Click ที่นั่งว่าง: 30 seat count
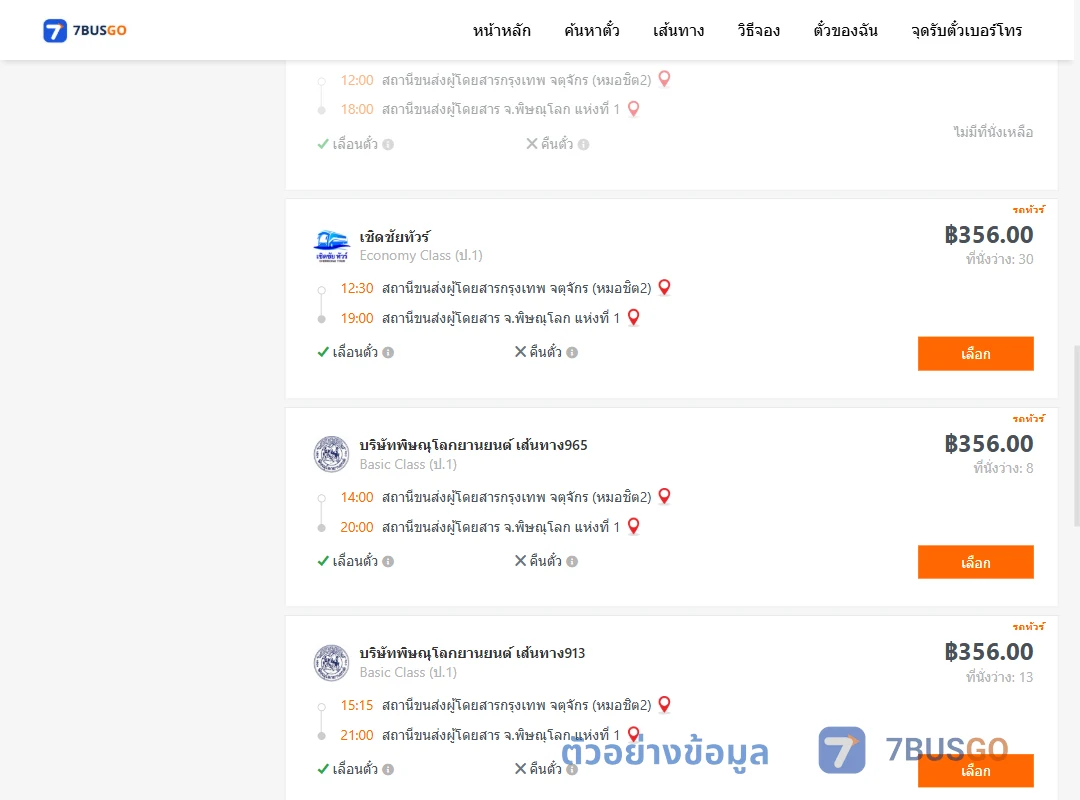The image size is (1080, 800). [999, 259]
